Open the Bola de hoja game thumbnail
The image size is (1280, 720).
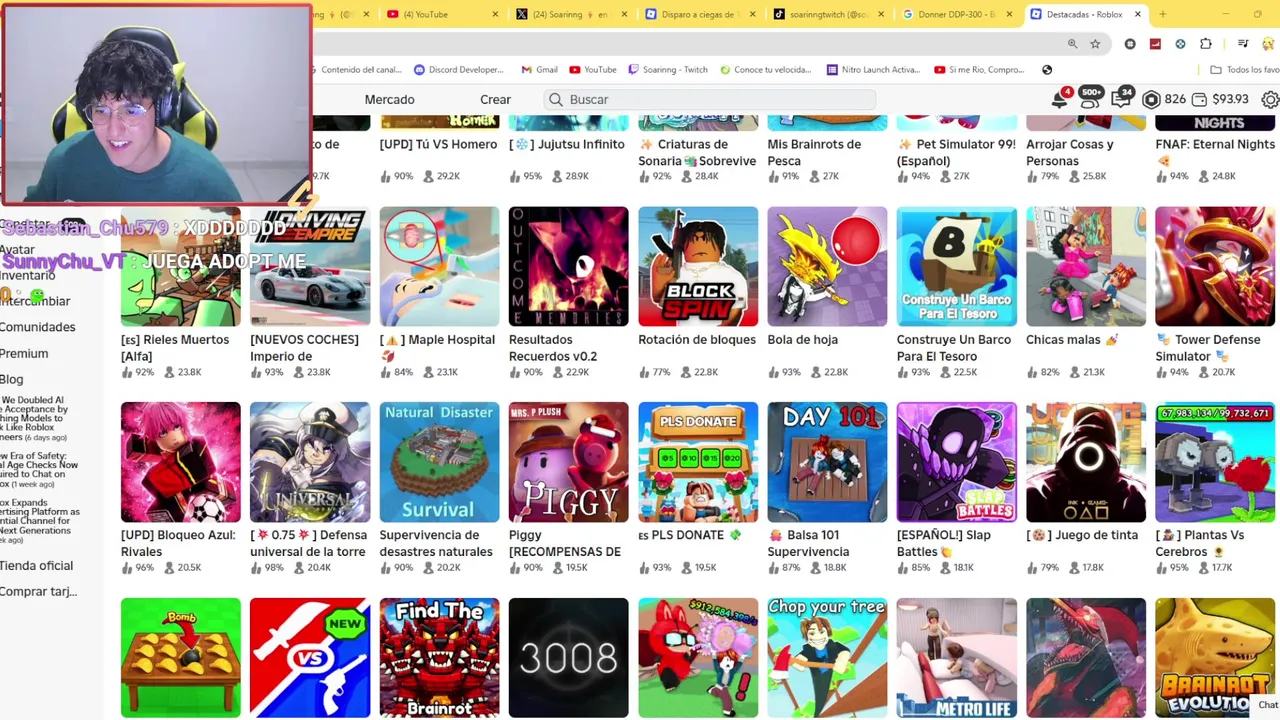827,266
